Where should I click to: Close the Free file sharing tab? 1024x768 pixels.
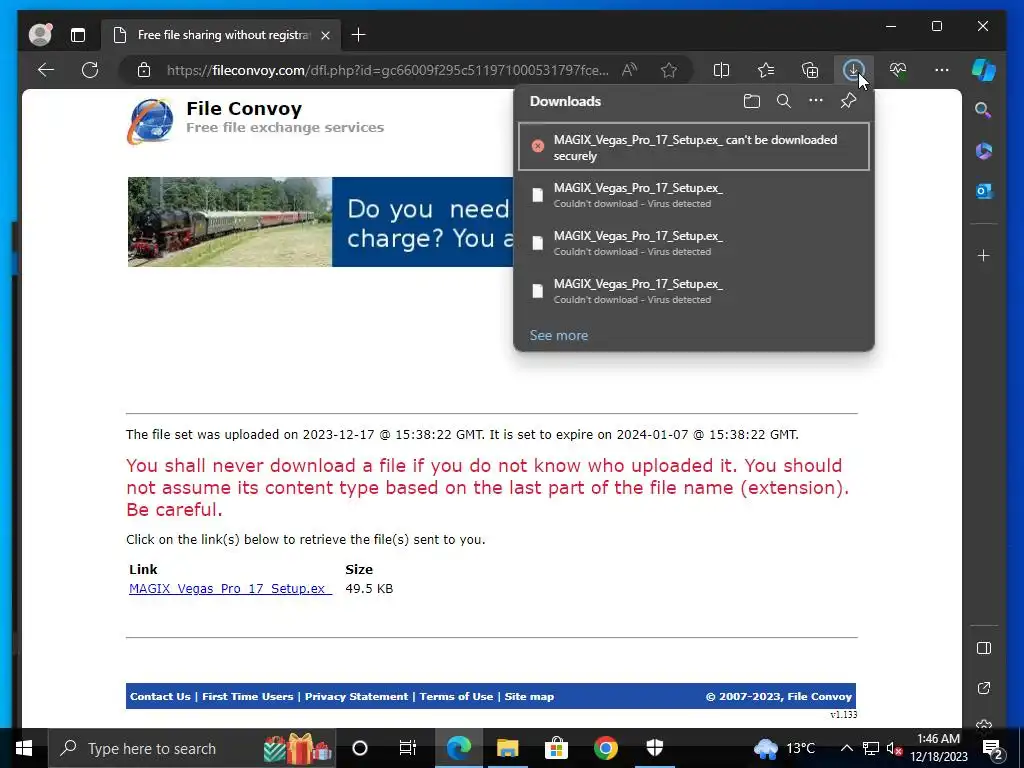(326, 35)
